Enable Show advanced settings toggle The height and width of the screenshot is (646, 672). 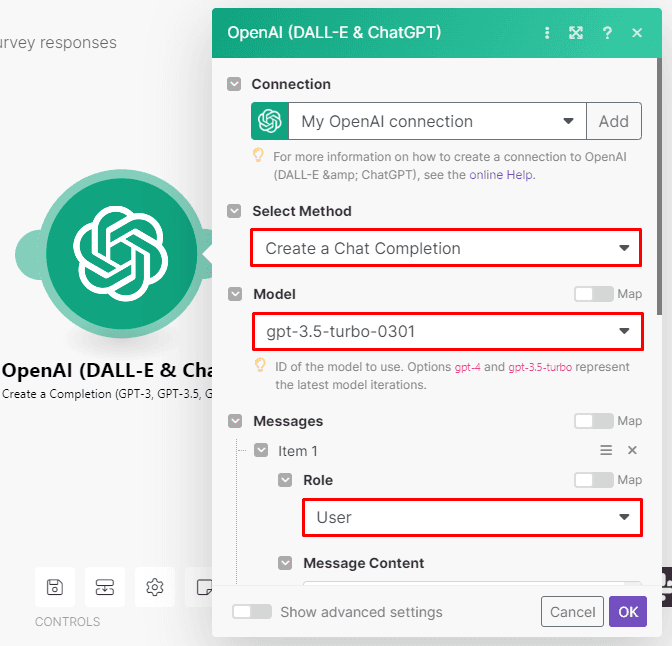click(252, 612)
